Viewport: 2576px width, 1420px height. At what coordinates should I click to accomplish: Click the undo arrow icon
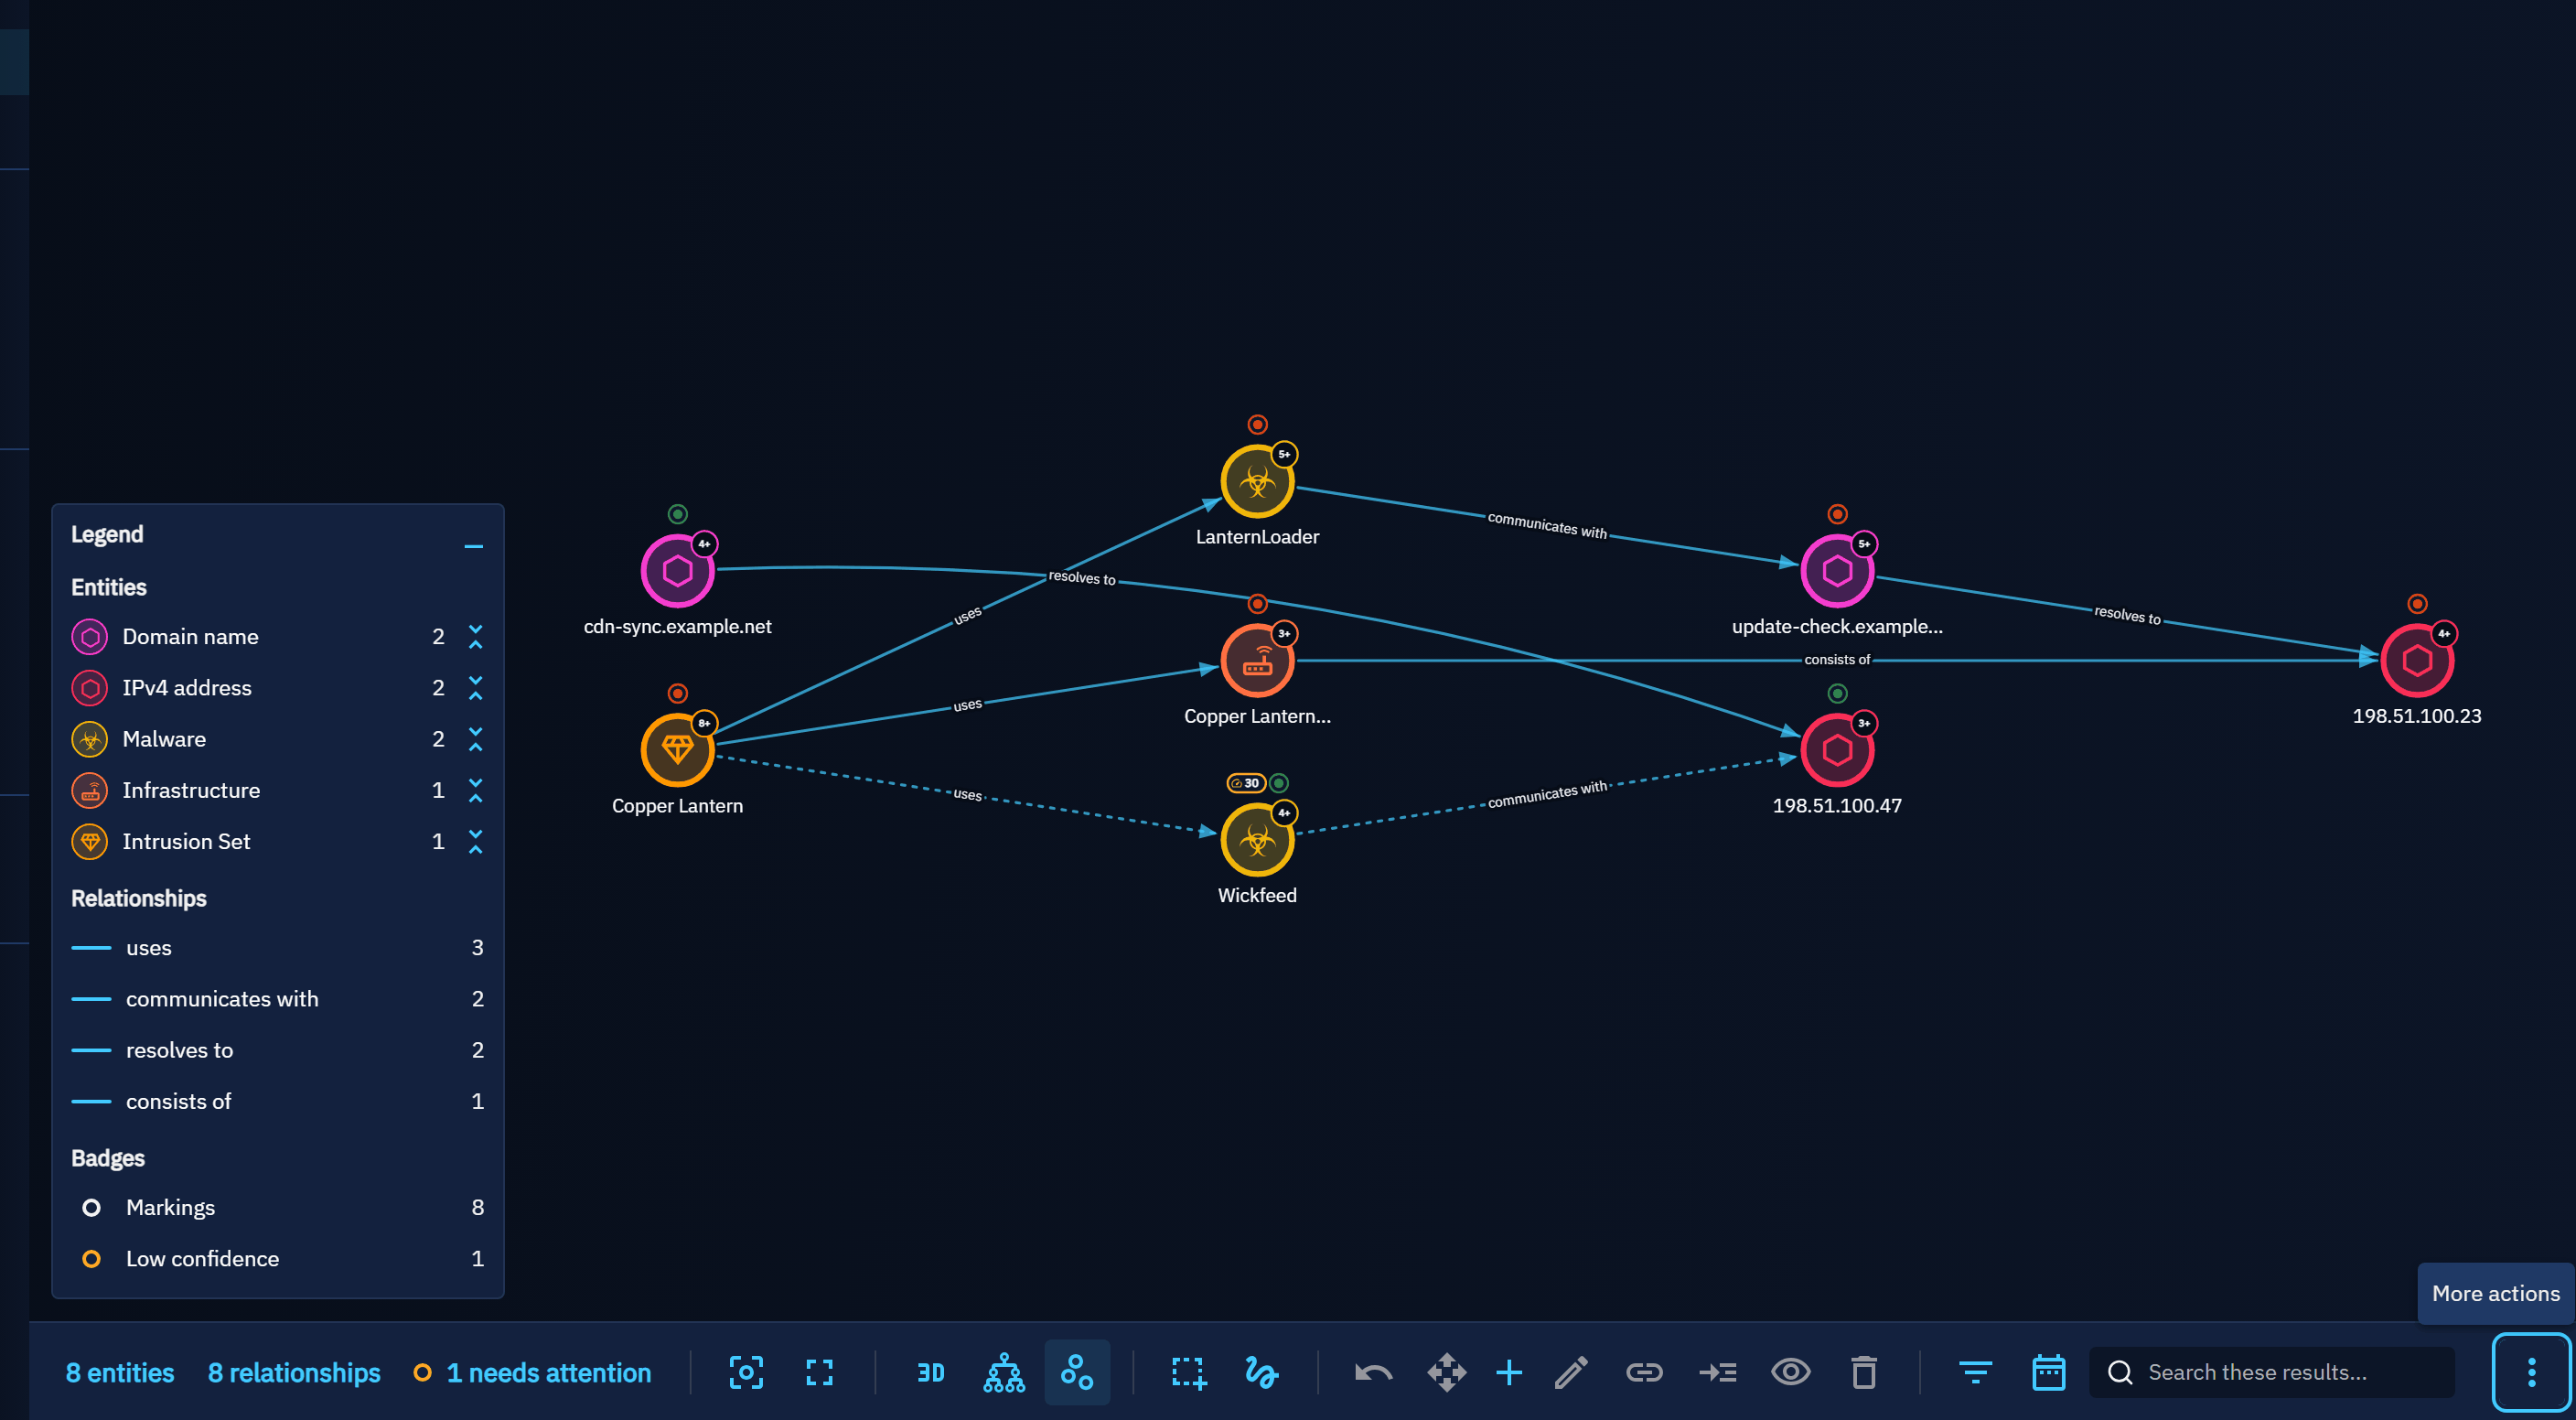pos(1373,1372)
